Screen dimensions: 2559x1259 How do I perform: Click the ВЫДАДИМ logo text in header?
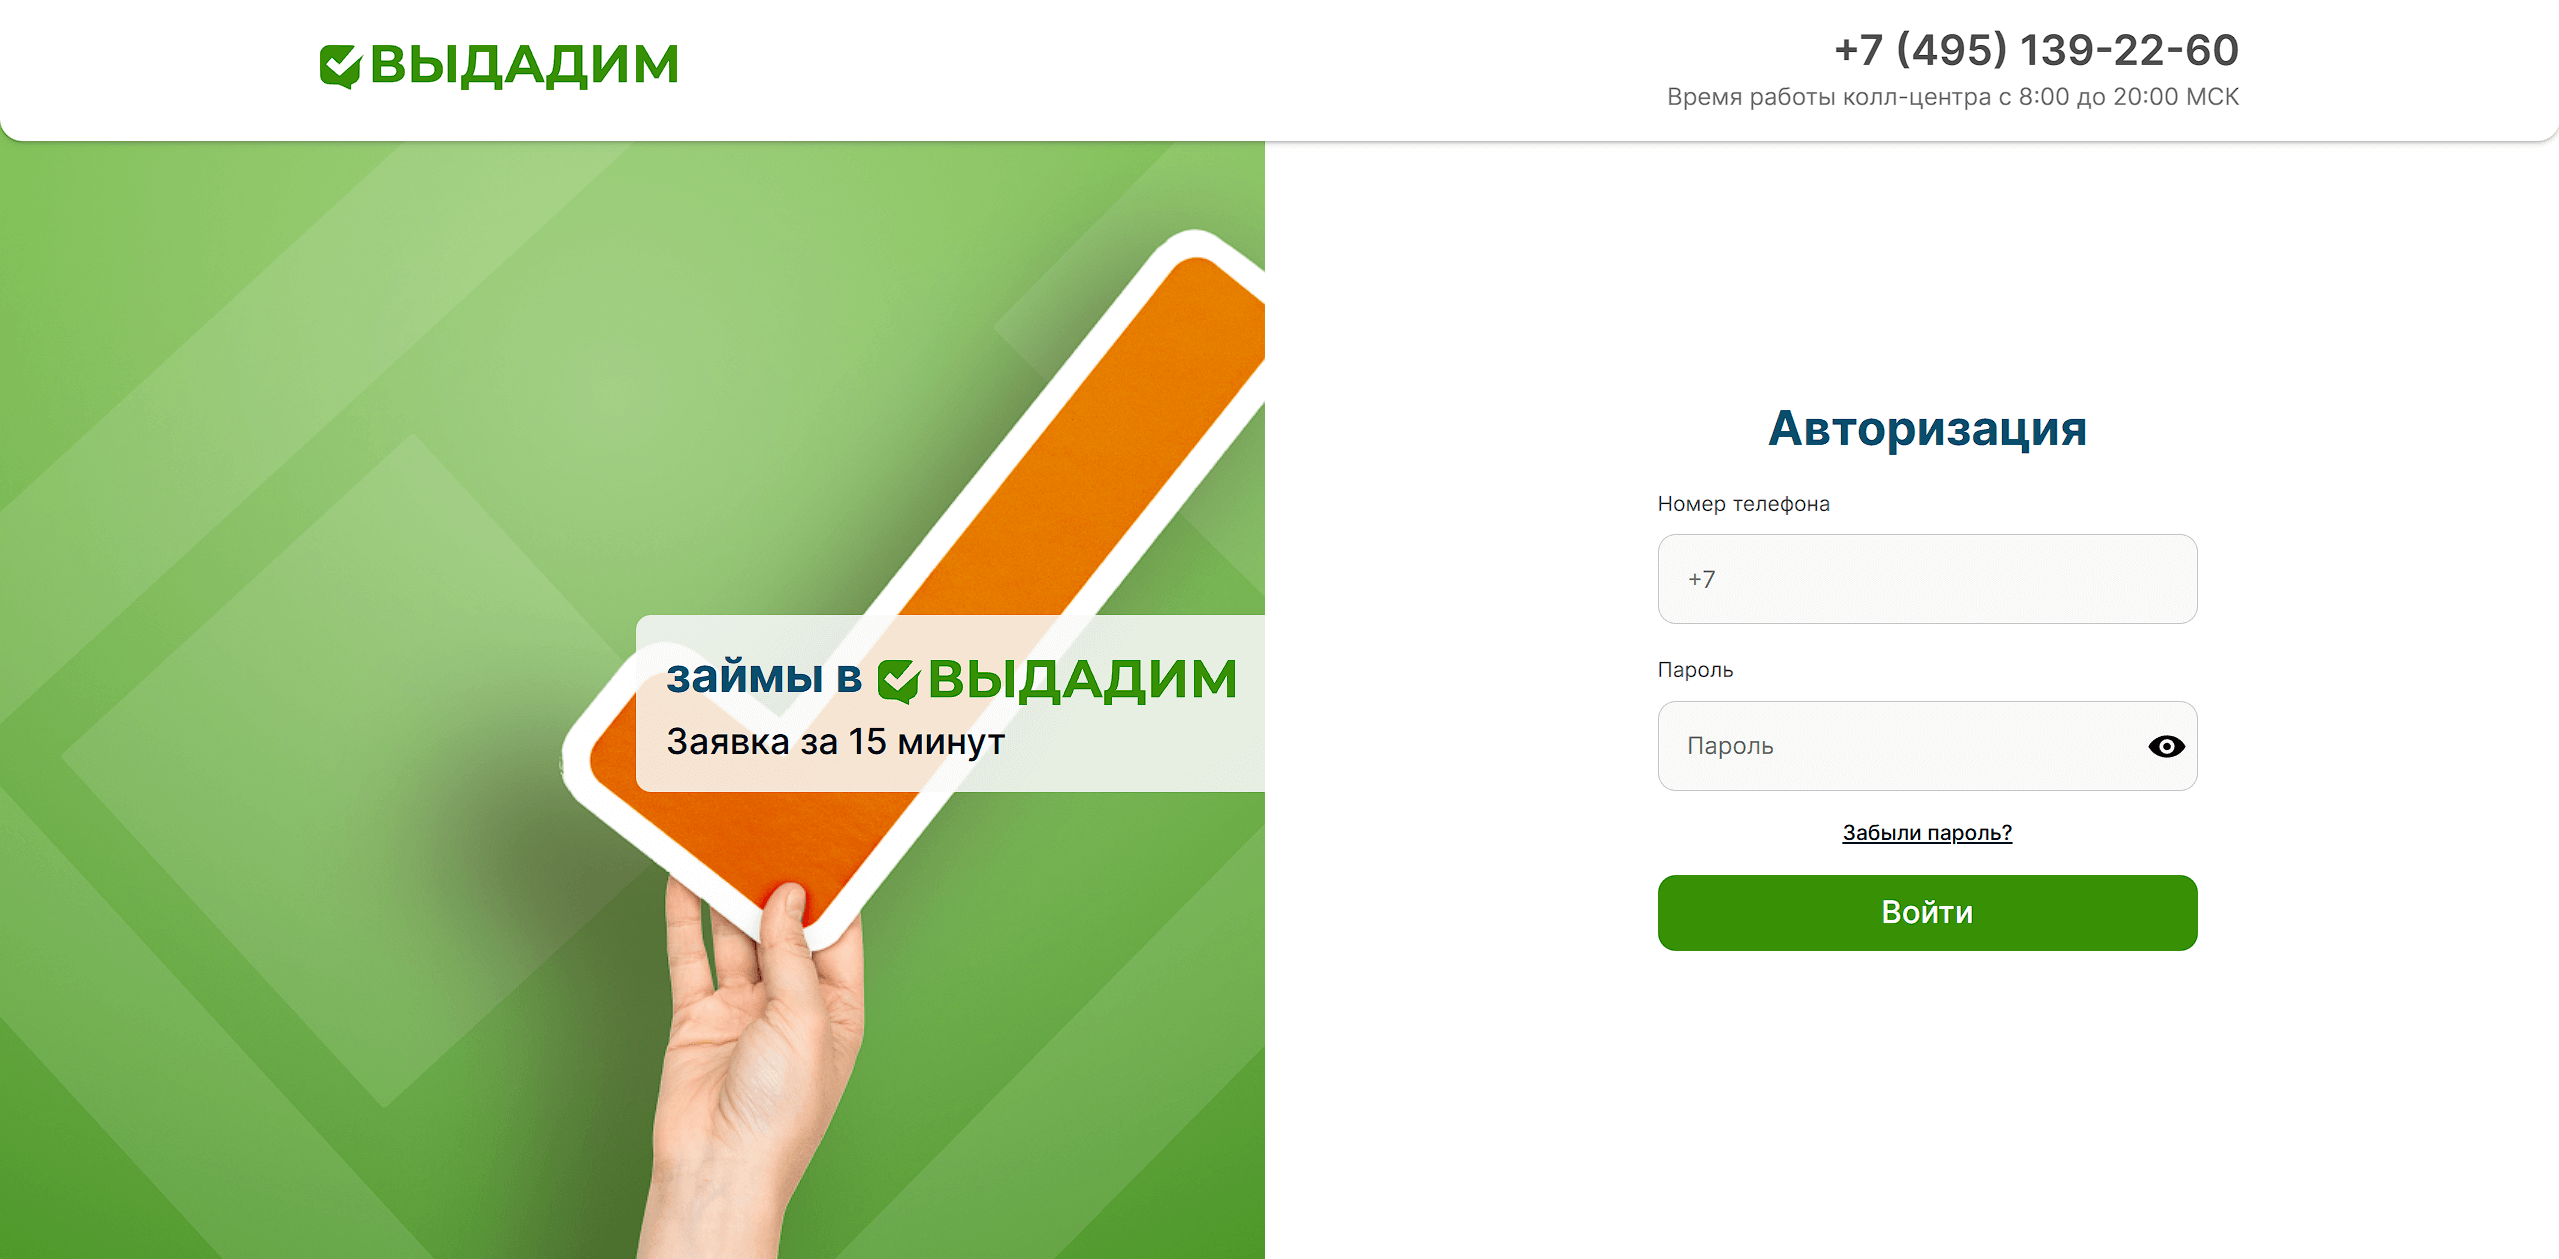point(525,65)
